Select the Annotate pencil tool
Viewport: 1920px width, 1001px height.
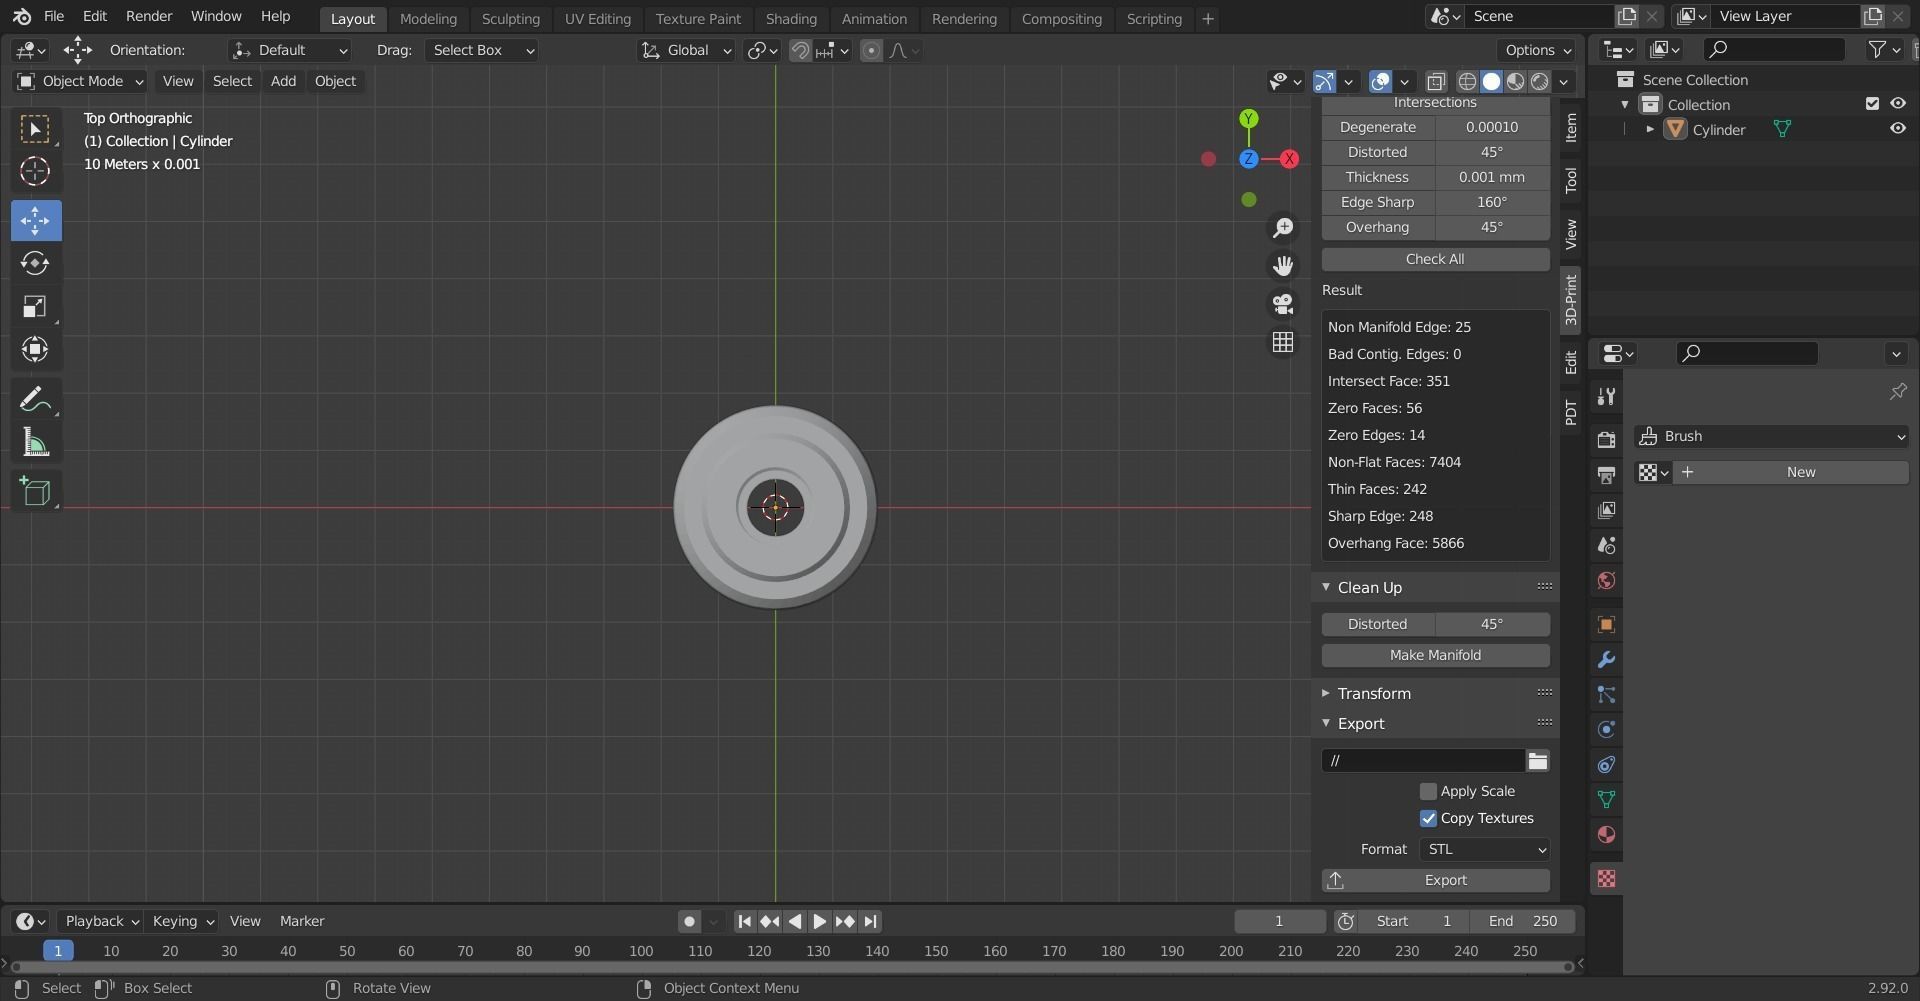point(36,400)
